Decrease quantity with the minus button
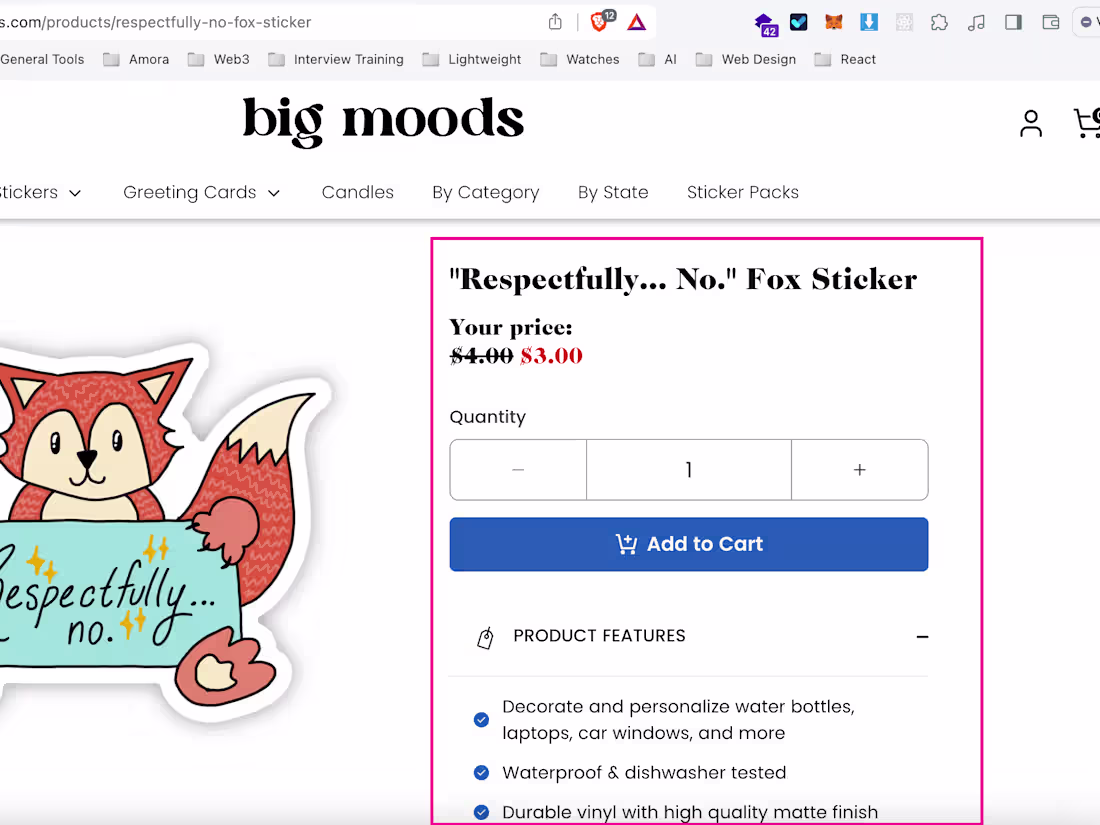This screenshot has height=825, width=1100. pos(518,470)
